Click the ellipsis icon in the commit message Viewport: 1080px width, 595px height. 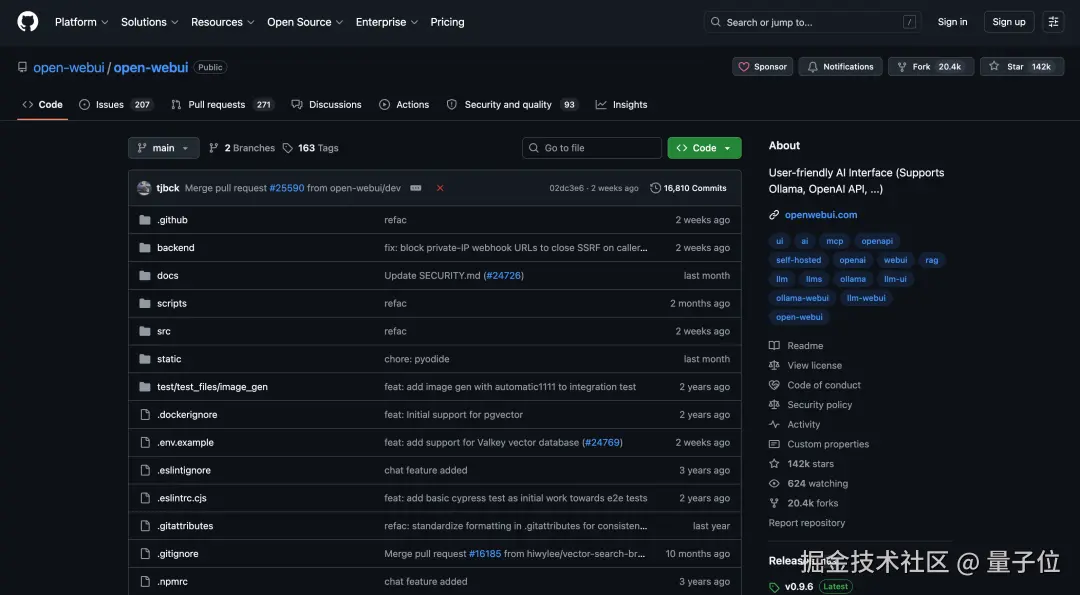click(x=416, y=188)
